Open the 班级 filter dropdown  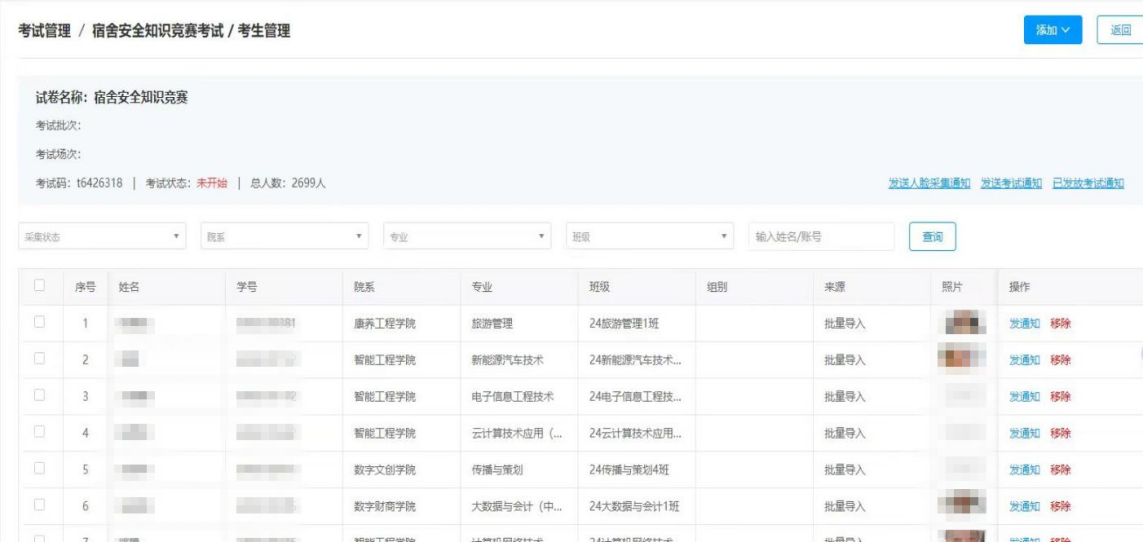pyautogui.click(x=650, y=237)
